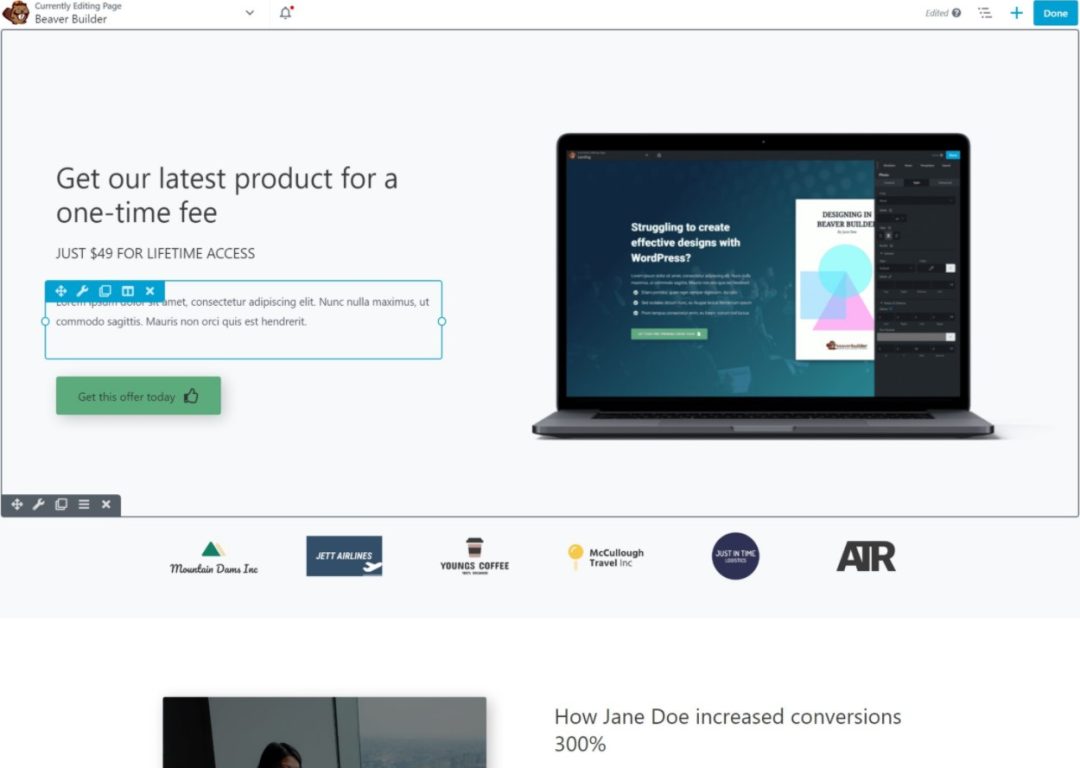Click the Jane Doe testimonial photo
The image size is (1080, 768).
(324, 732)
